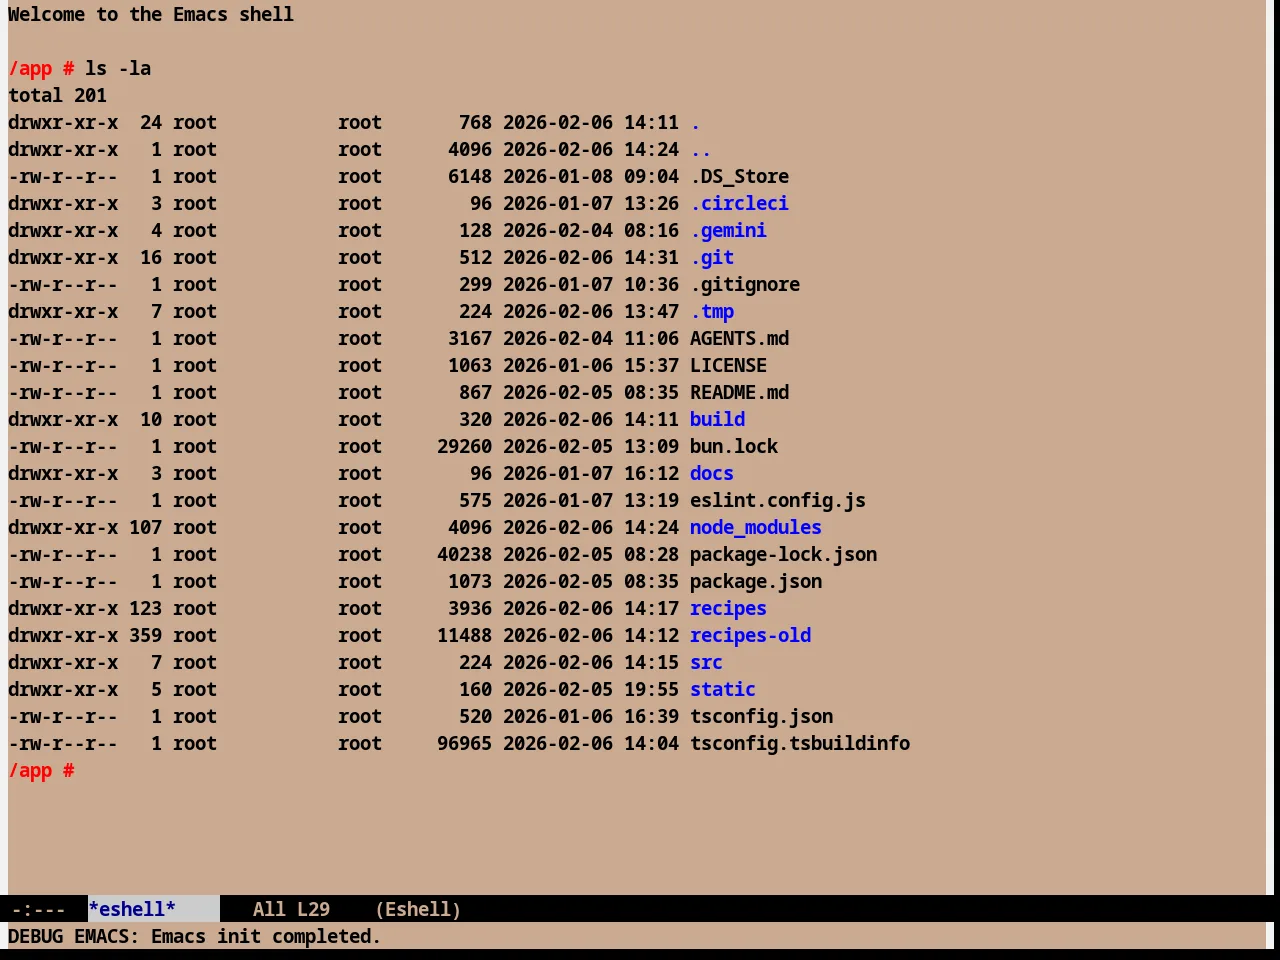Click the mode line status flags -:---
The width and height of the screenshot is (1280, 960).
tap(38, 909)
